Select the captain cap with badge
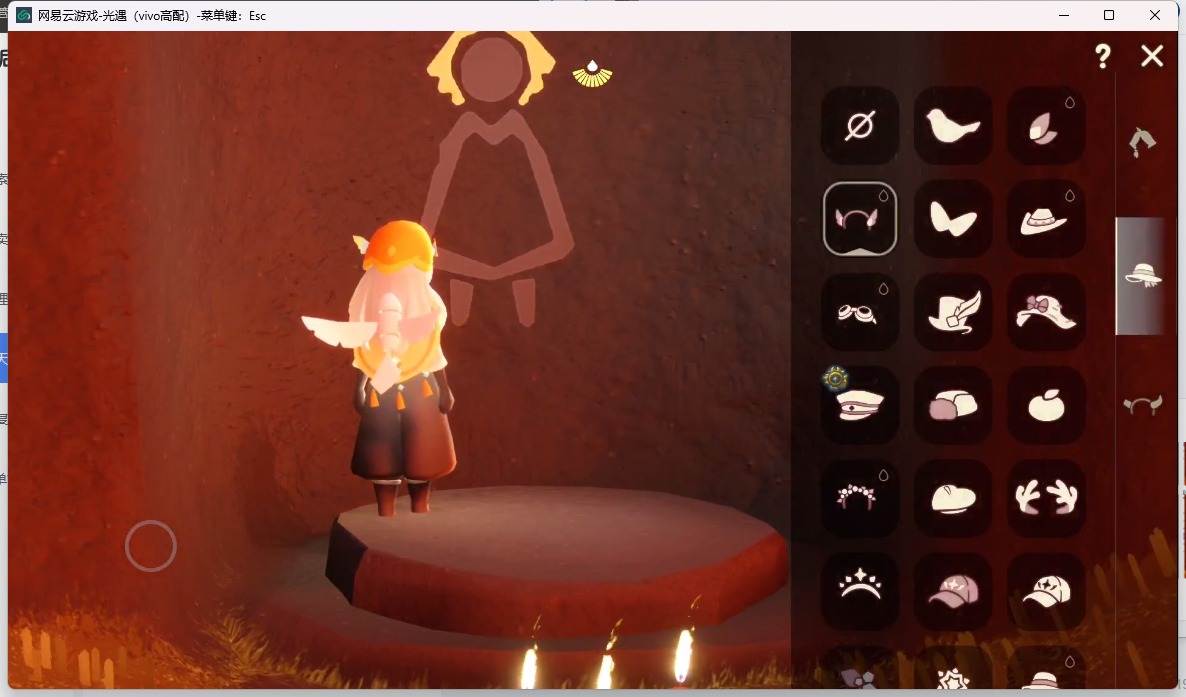Viewport: 1186px width, 697px height. 860,405
